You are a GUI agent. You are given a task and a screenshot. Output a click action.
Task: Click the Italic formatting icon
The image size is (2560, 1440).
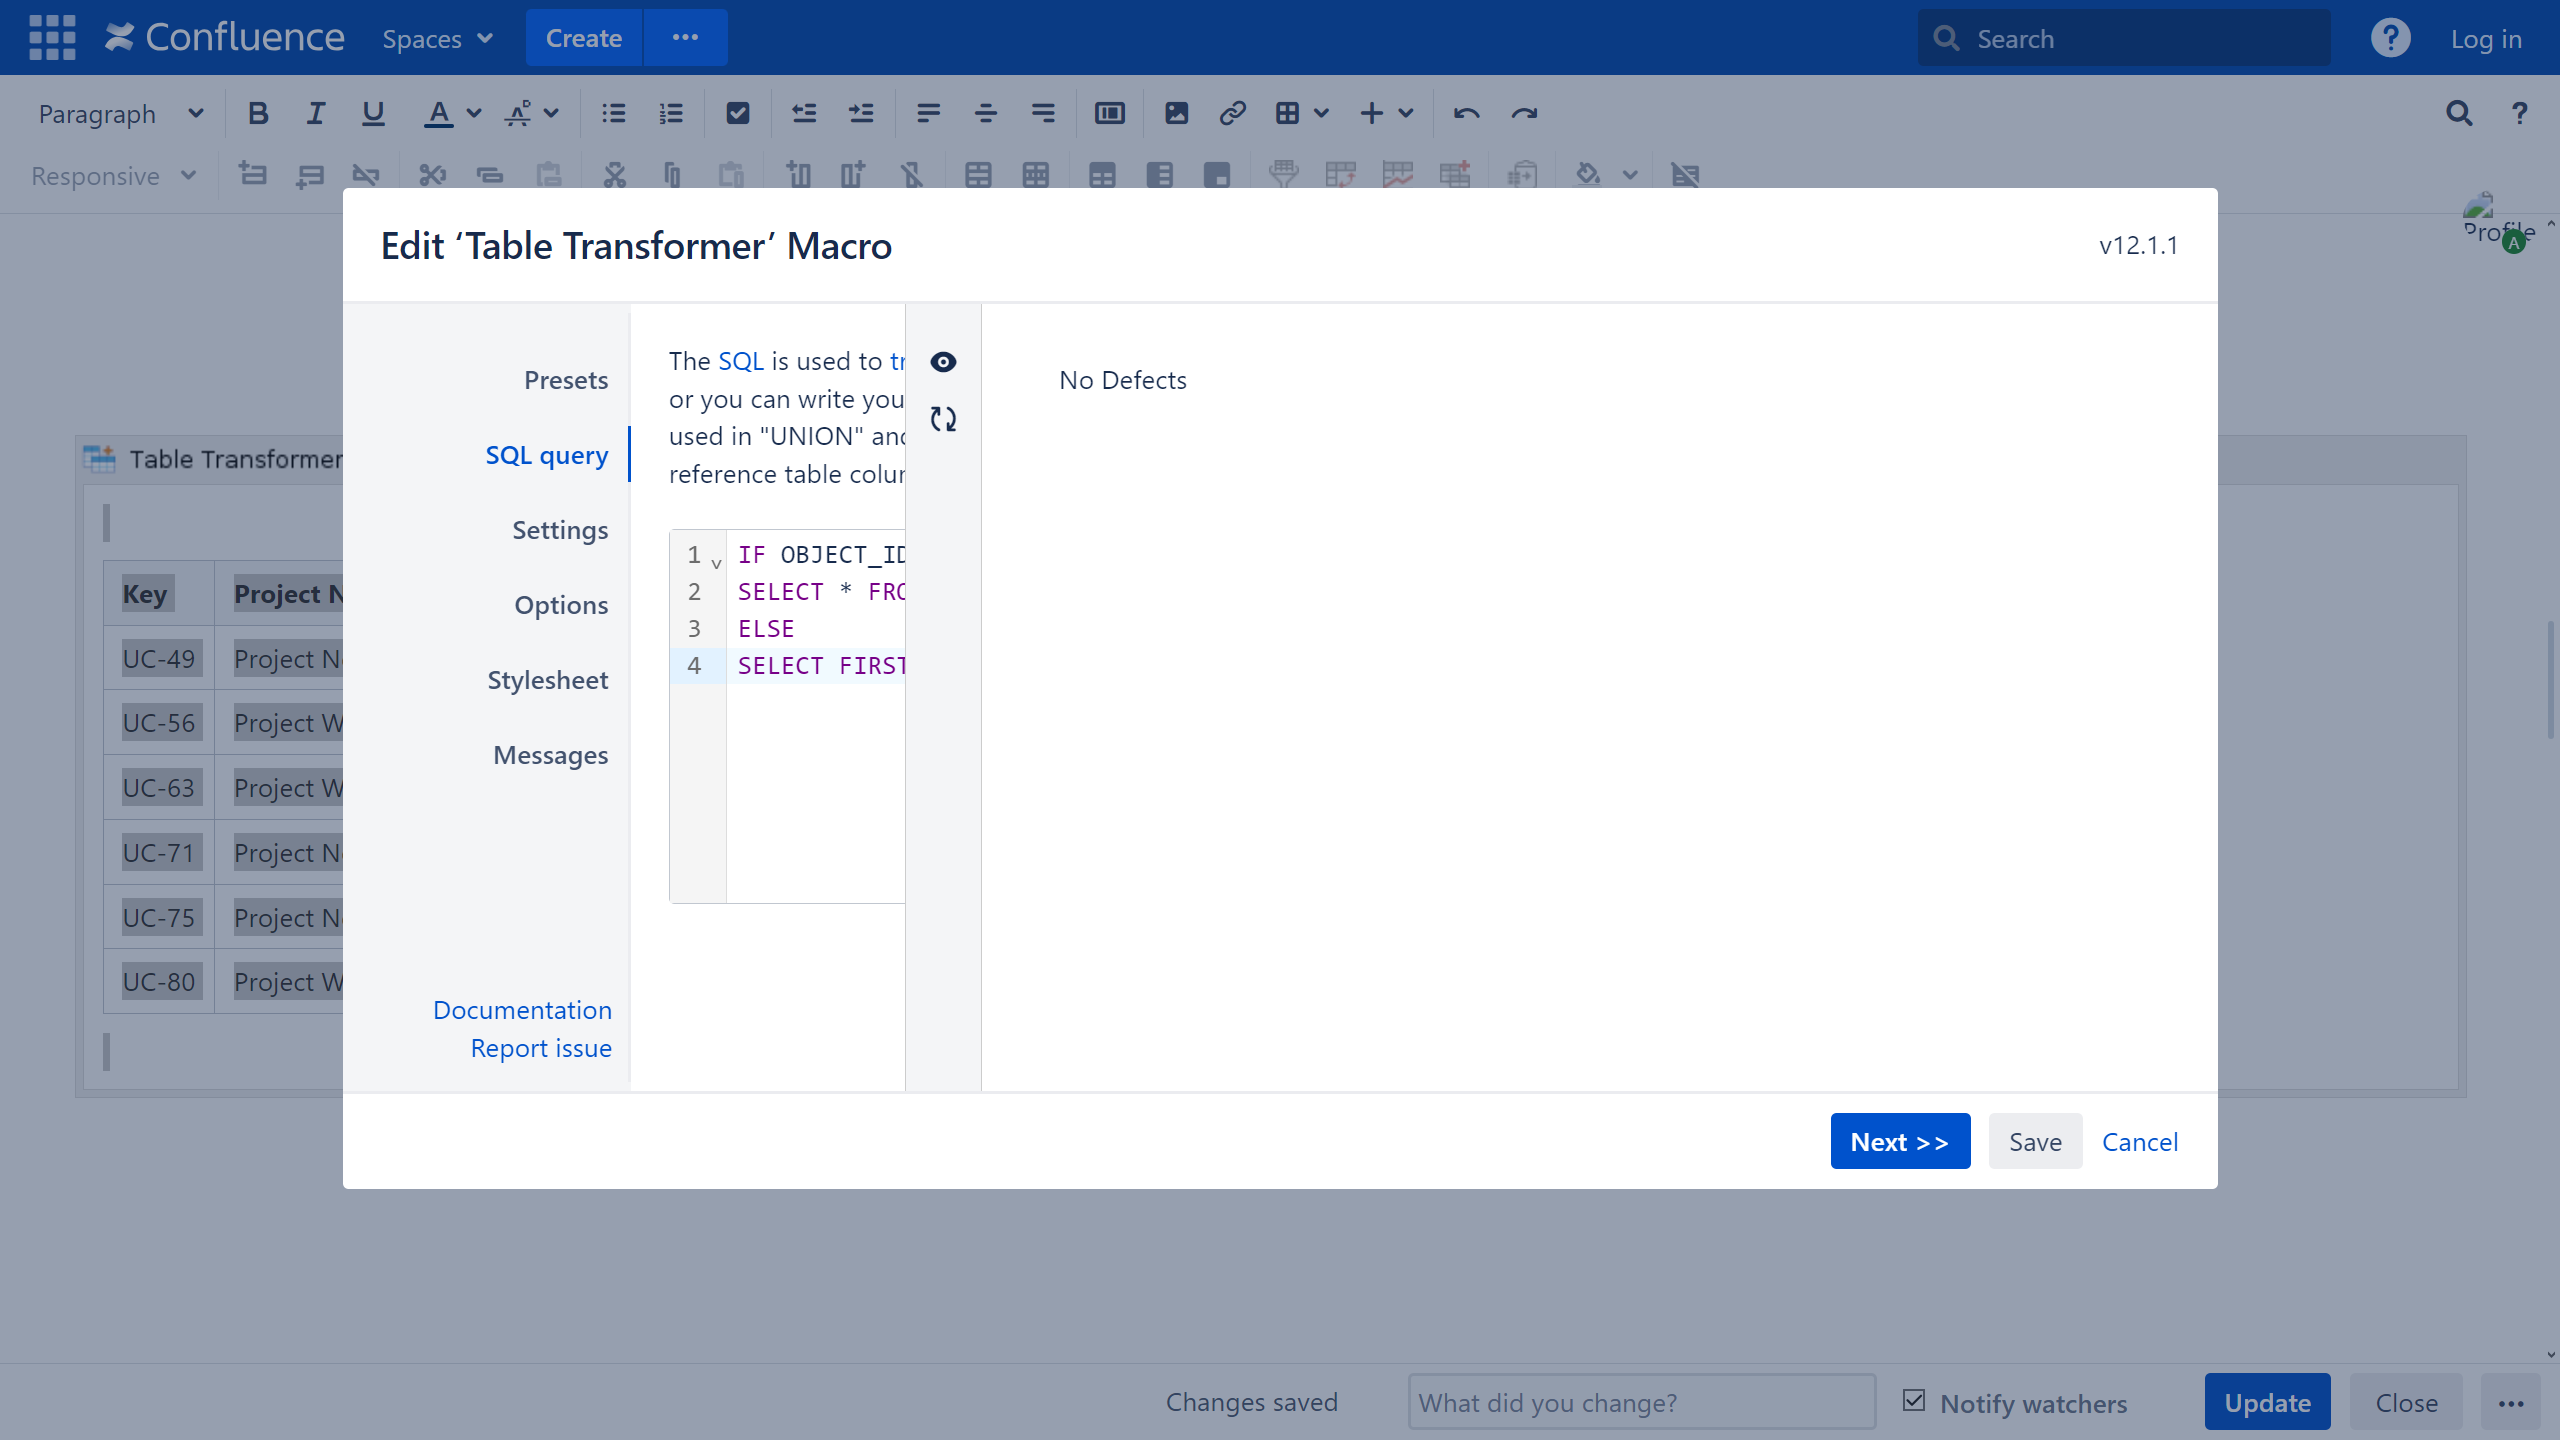(x=315, y=113)
